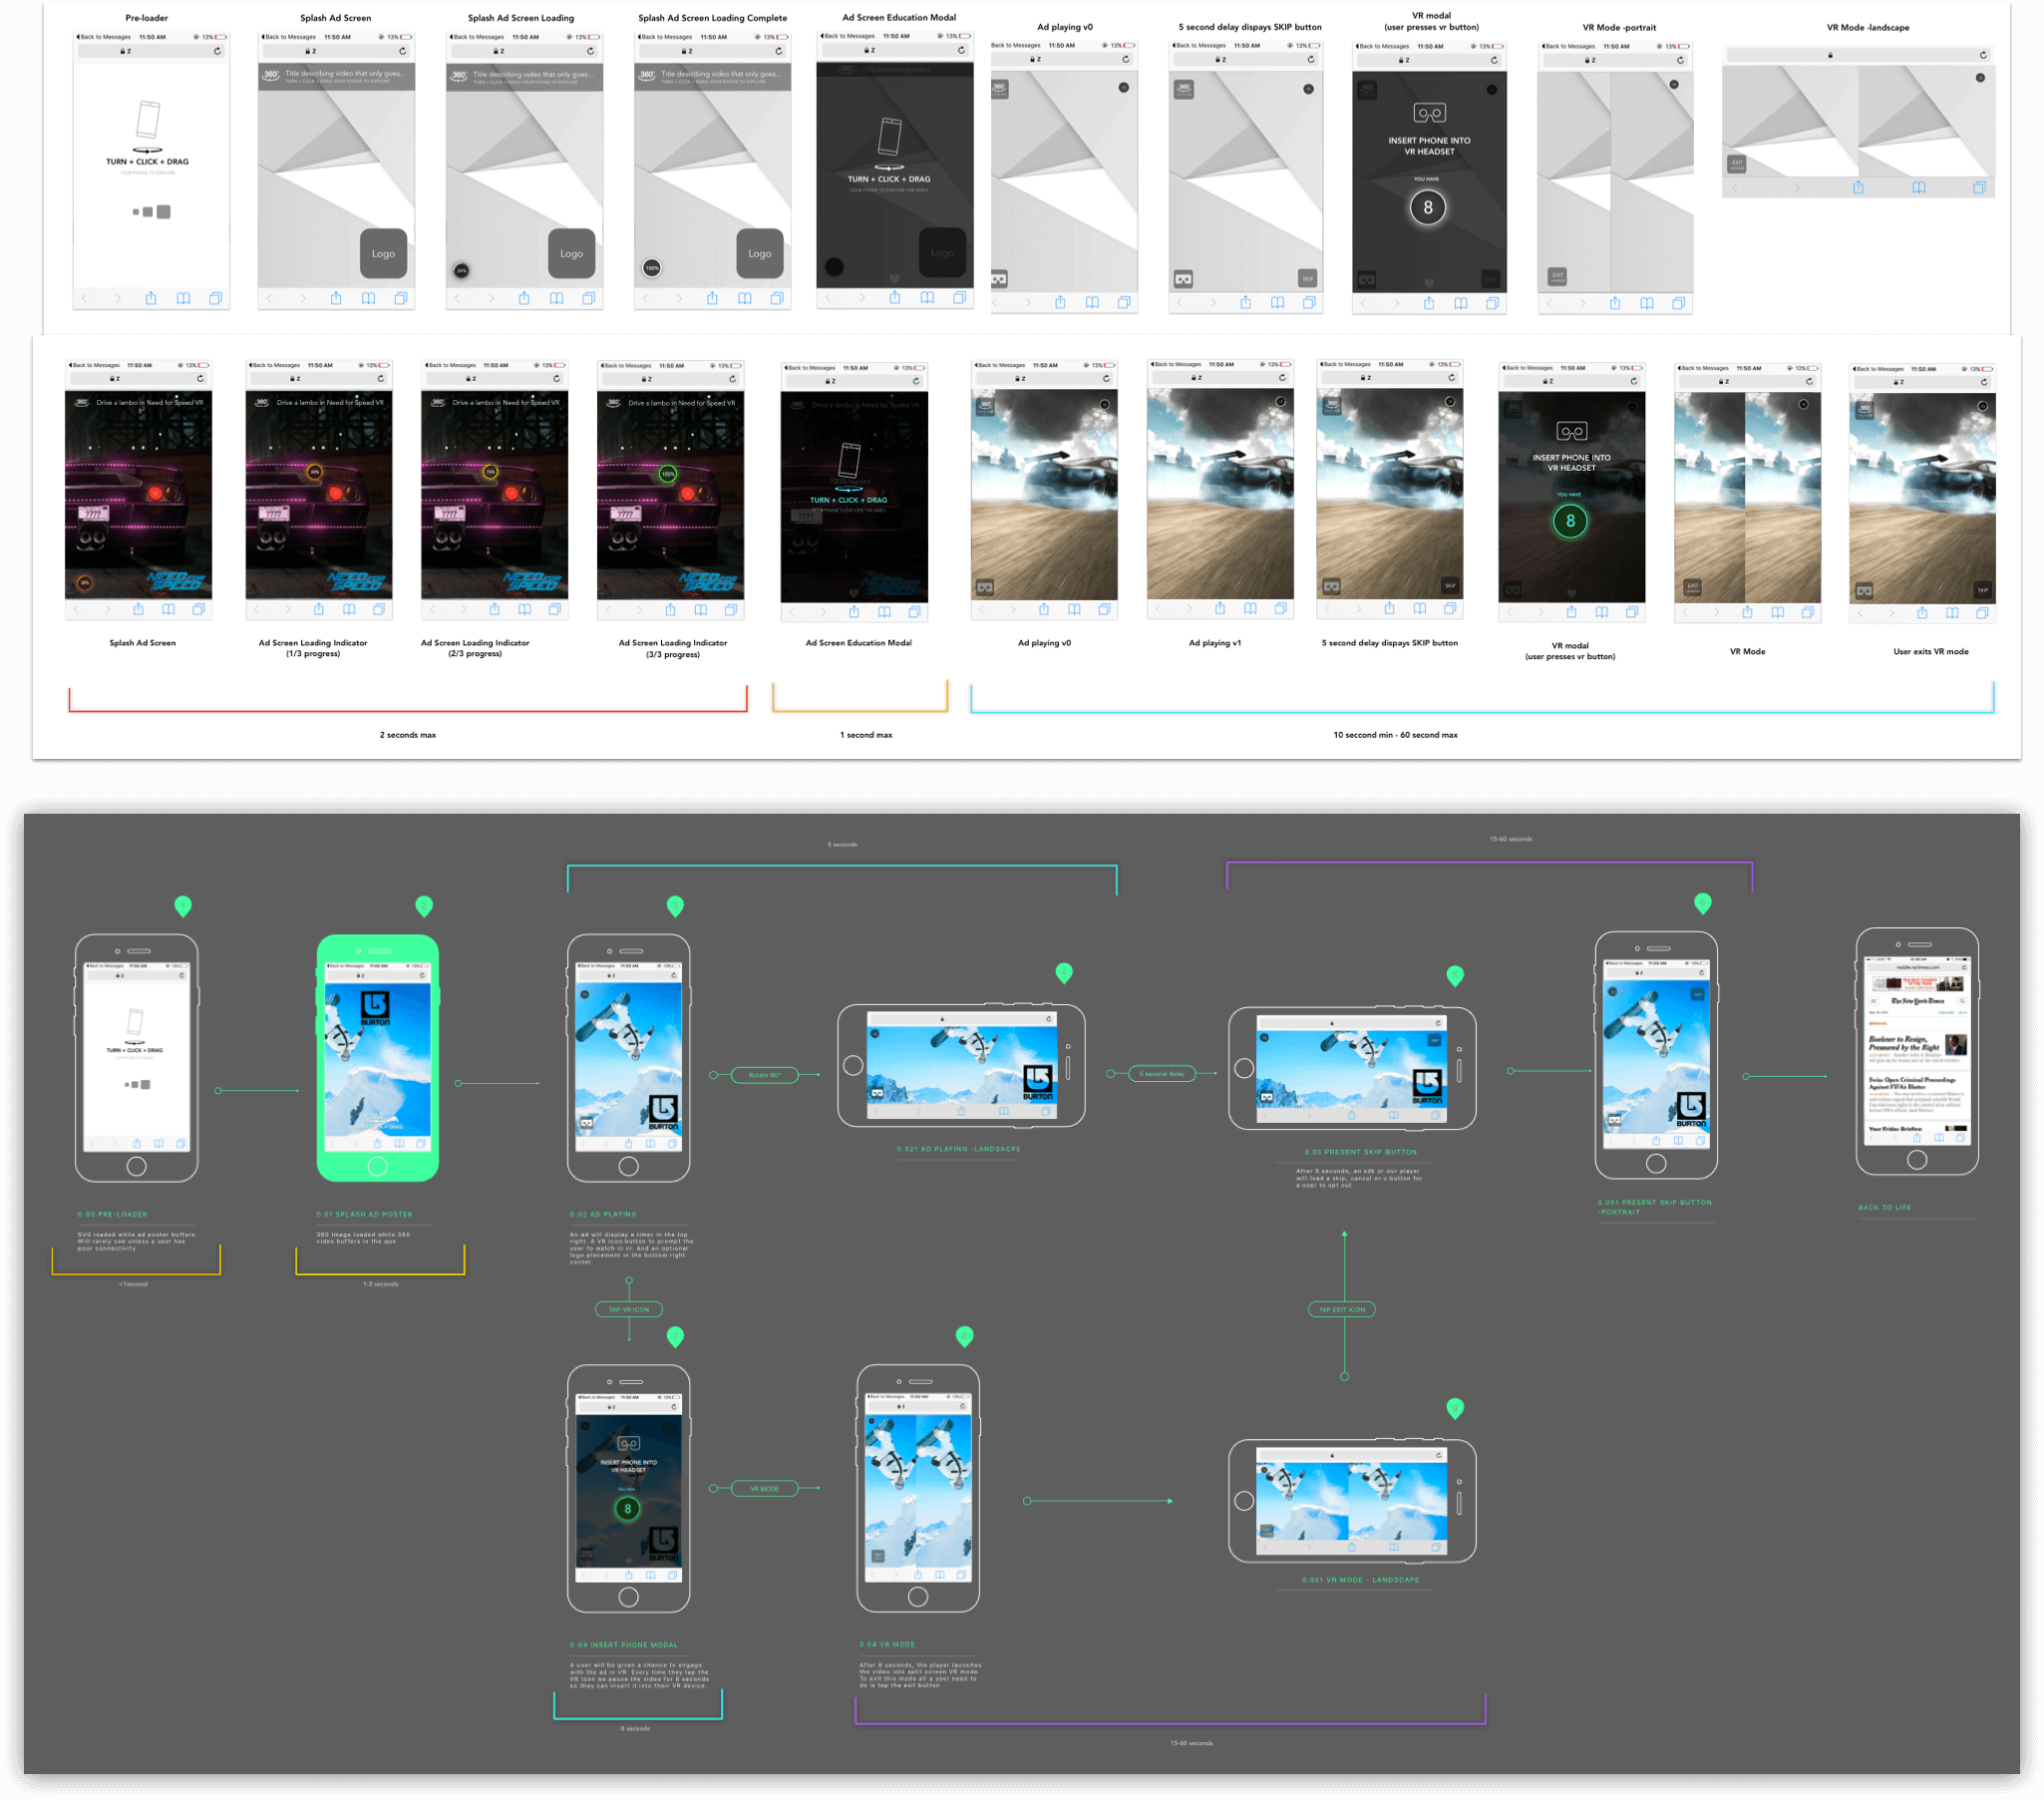Click the New York Times phone screen above BACK TO LIFE
The width and height of the screenshot is (2044, 1800).
click(x=1917, y=1053)
